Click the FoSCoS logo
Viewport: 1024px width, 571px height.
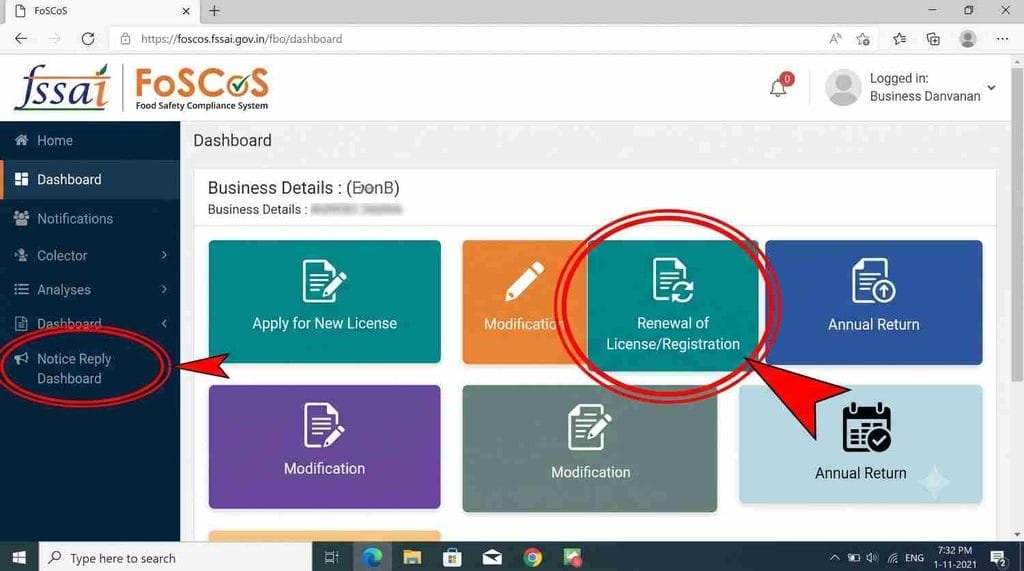(x=202, y=88)
